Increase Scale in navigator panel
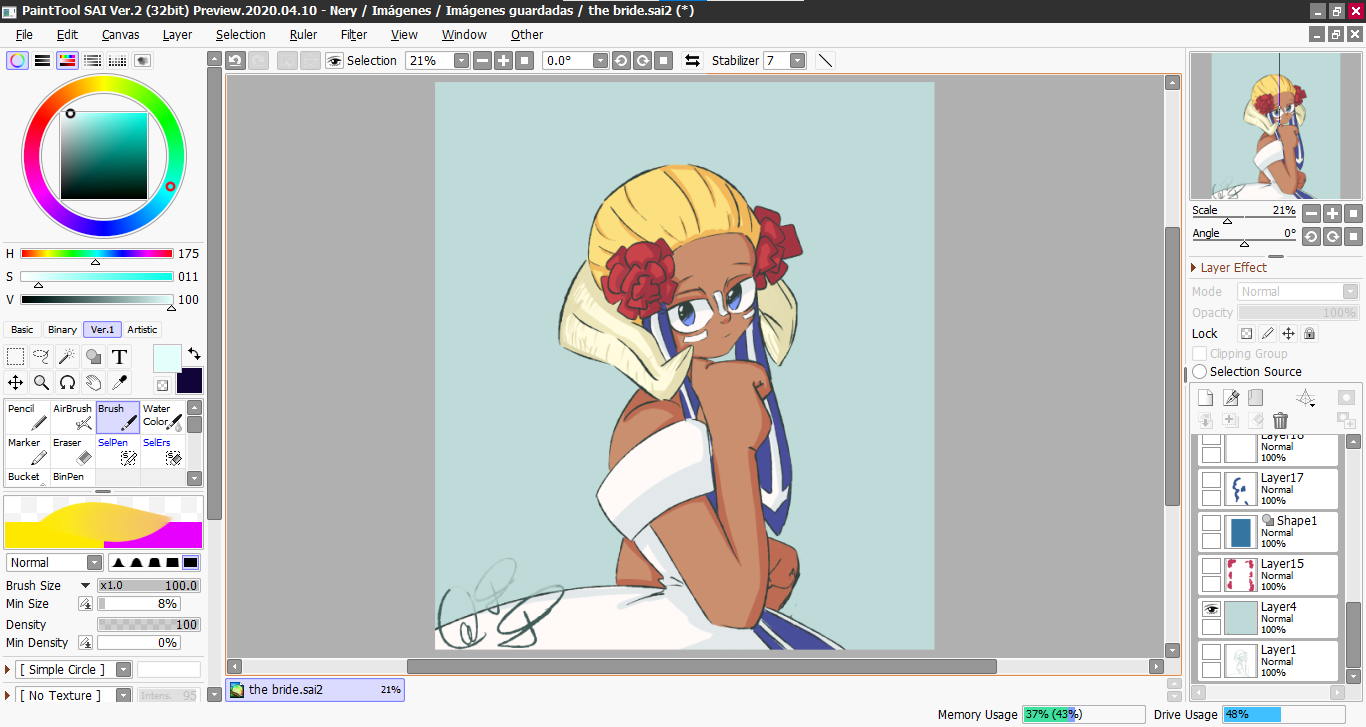1366x727 pixels. tap(1332, 213)
